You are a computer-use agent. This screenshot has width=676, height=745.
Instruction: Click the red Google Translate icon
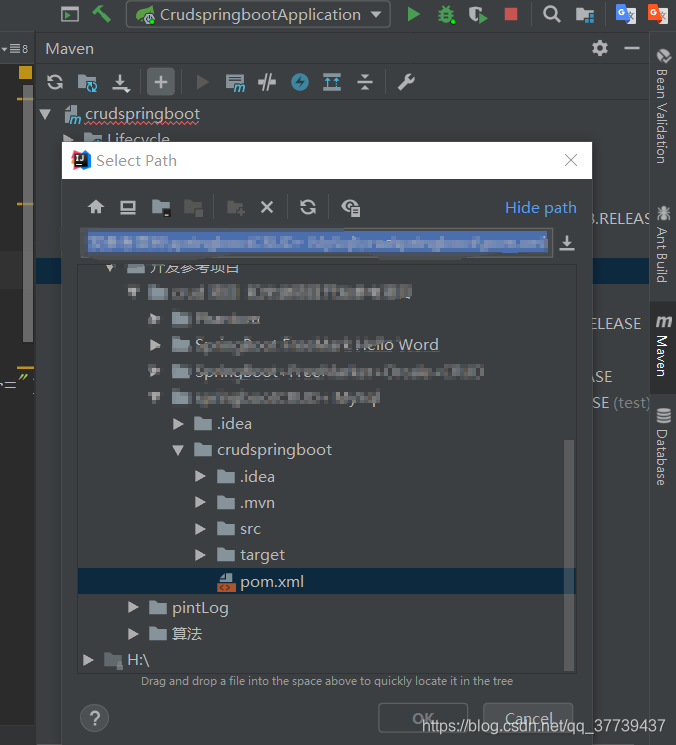click(x=657, y=14)
